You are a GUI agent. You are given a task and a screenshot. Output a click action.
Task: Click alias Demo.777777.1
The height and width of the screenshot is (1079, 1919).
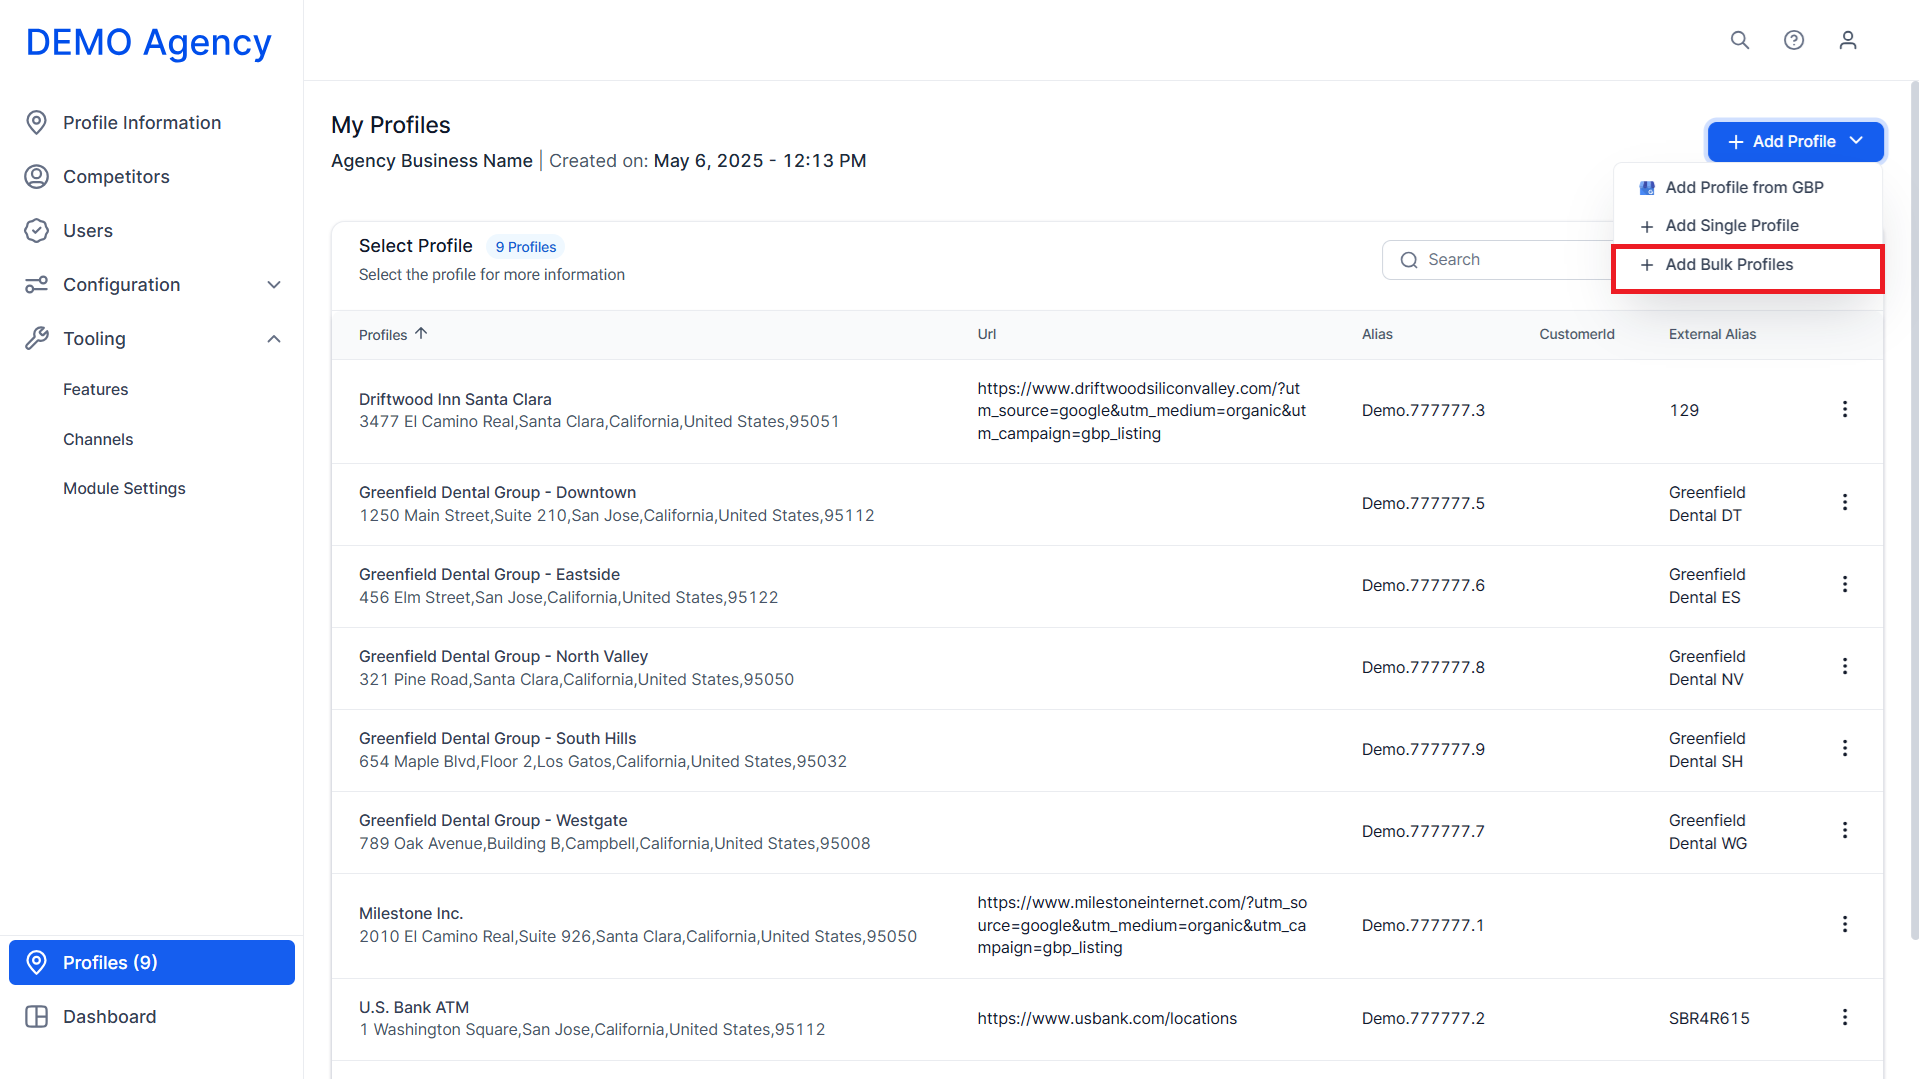coord(1423,925)
